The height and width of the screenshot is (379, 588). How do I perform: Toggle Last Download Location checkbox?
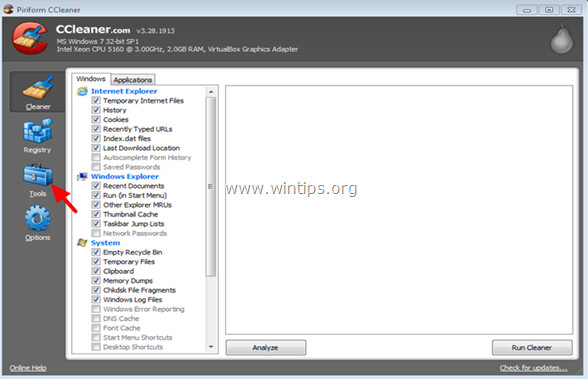coord(96,148)
